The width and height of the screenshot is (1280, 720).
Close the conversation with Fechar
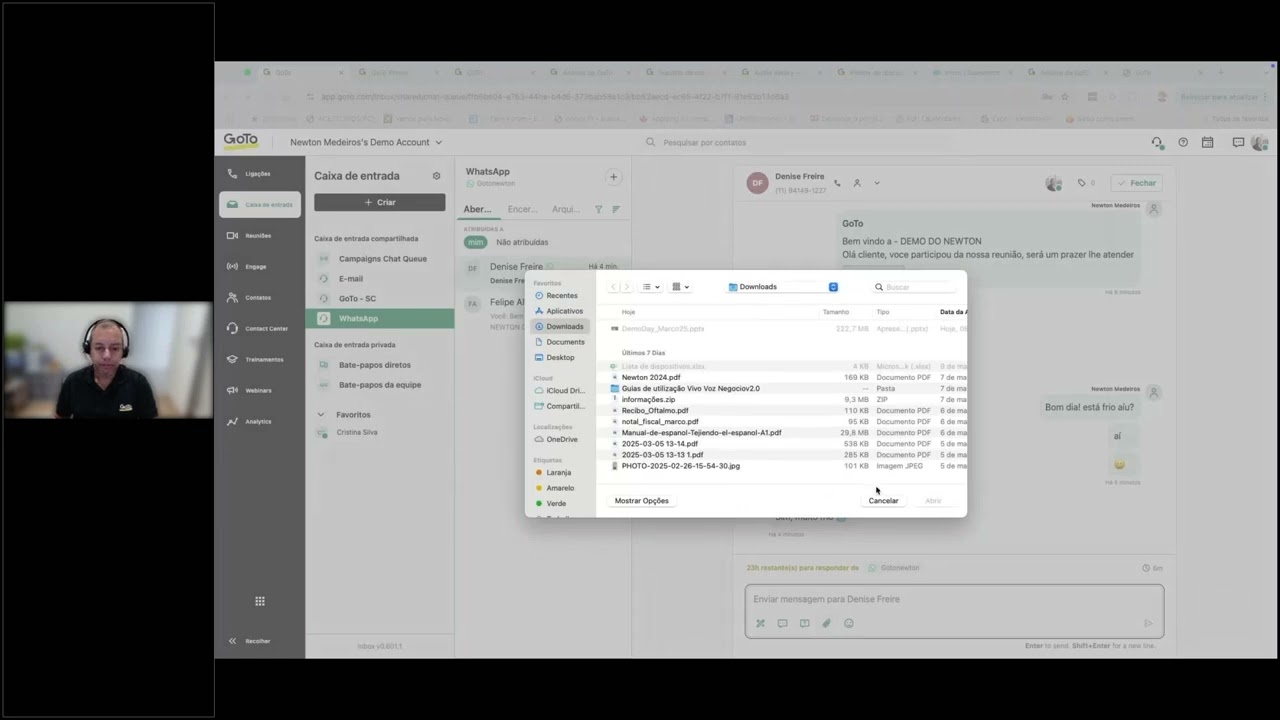click(x=1137, y=183)
